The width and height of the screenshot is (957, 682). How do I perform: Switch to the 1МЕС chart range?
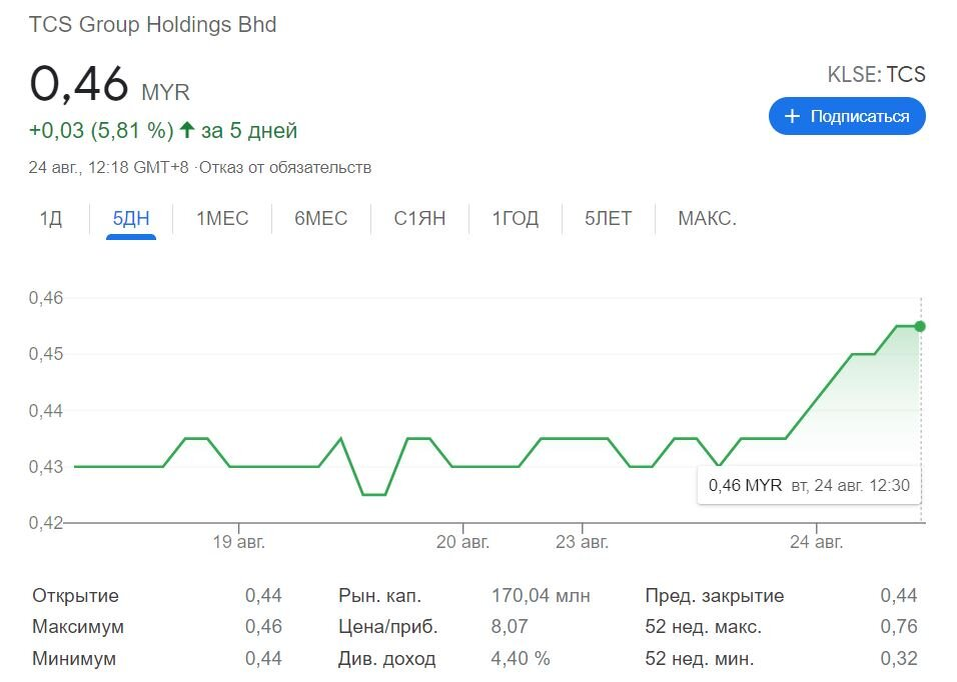(x=222, y=219)
